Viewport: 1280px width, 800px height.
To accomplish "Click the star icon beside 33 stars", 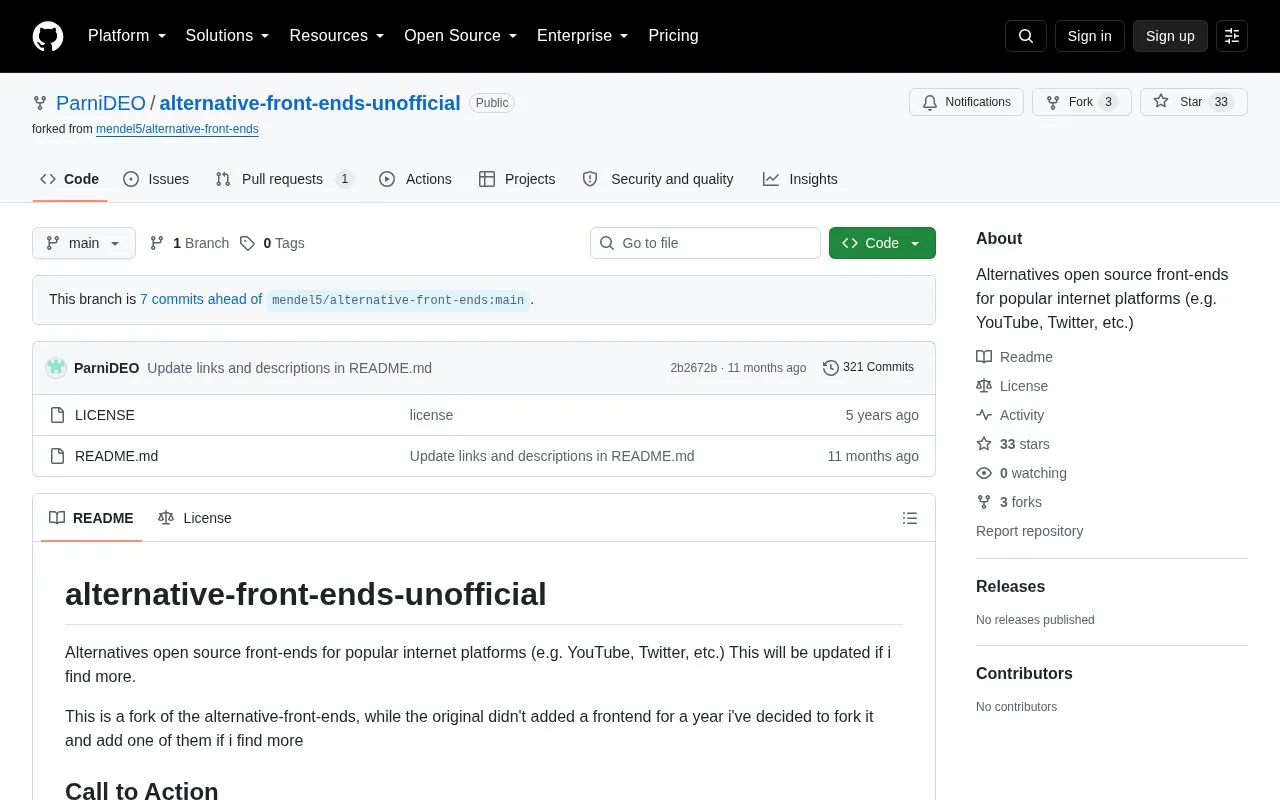I will [x=984, y=444].
